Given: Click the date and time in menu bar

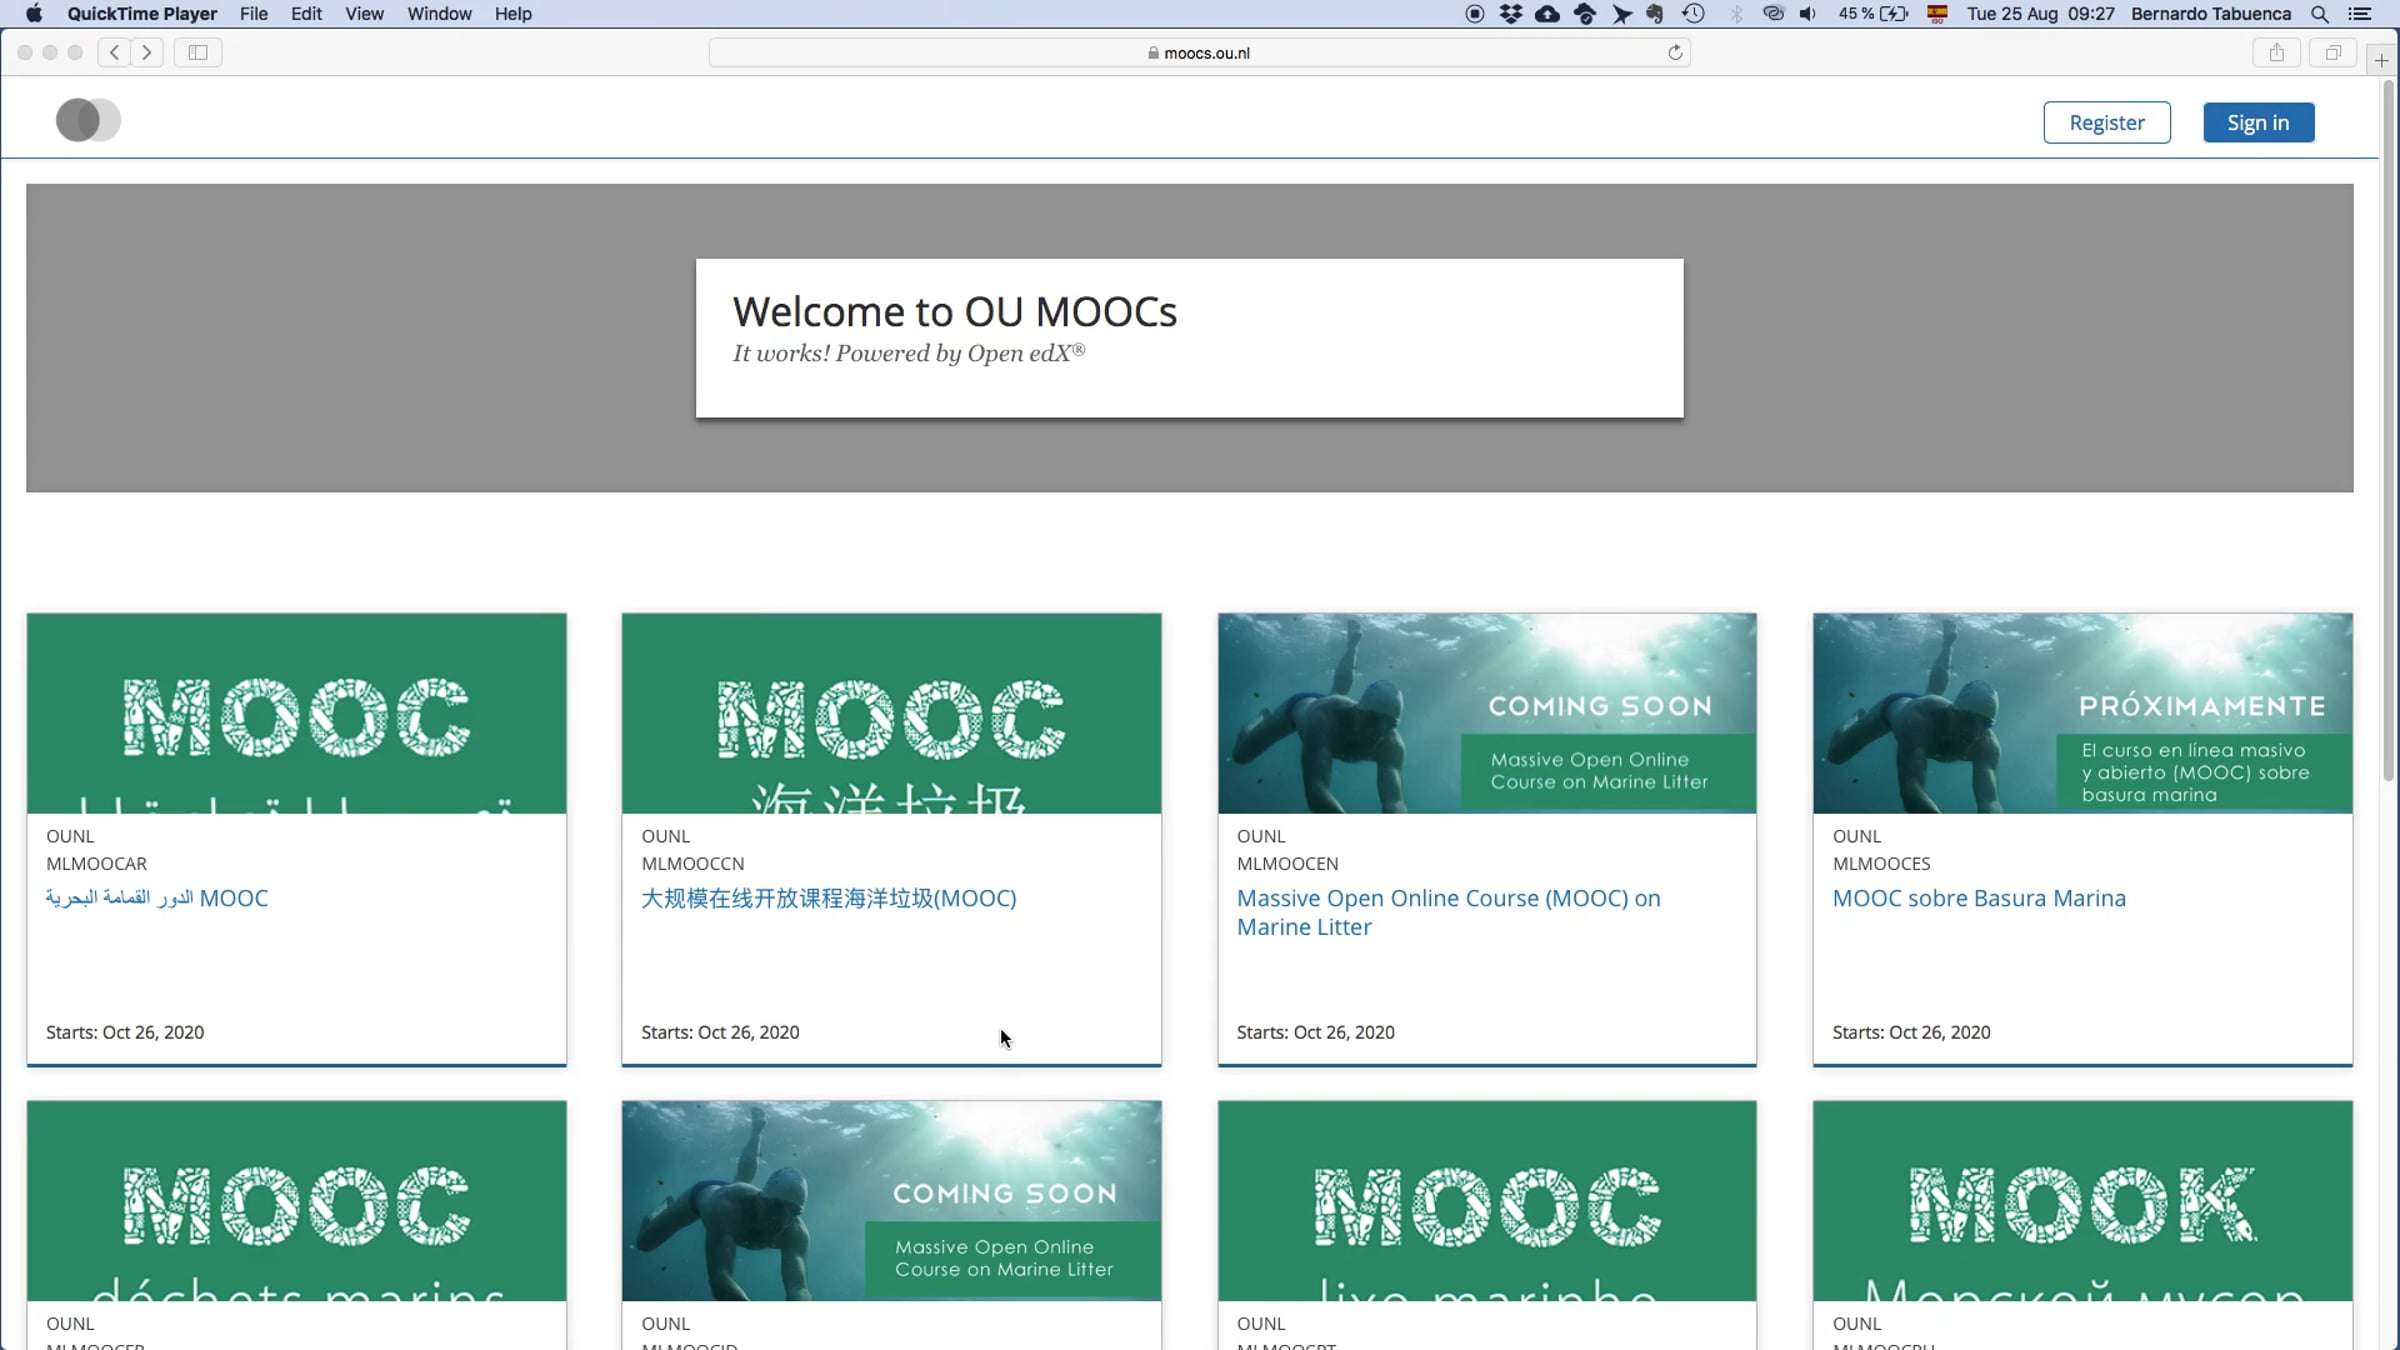Looking at the screenshot, I should point(2040,14).
